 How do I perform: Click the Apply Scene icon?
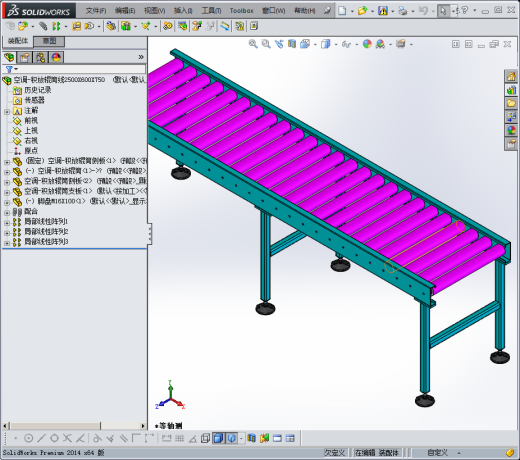pyautogui.click(x=380, y=44)
